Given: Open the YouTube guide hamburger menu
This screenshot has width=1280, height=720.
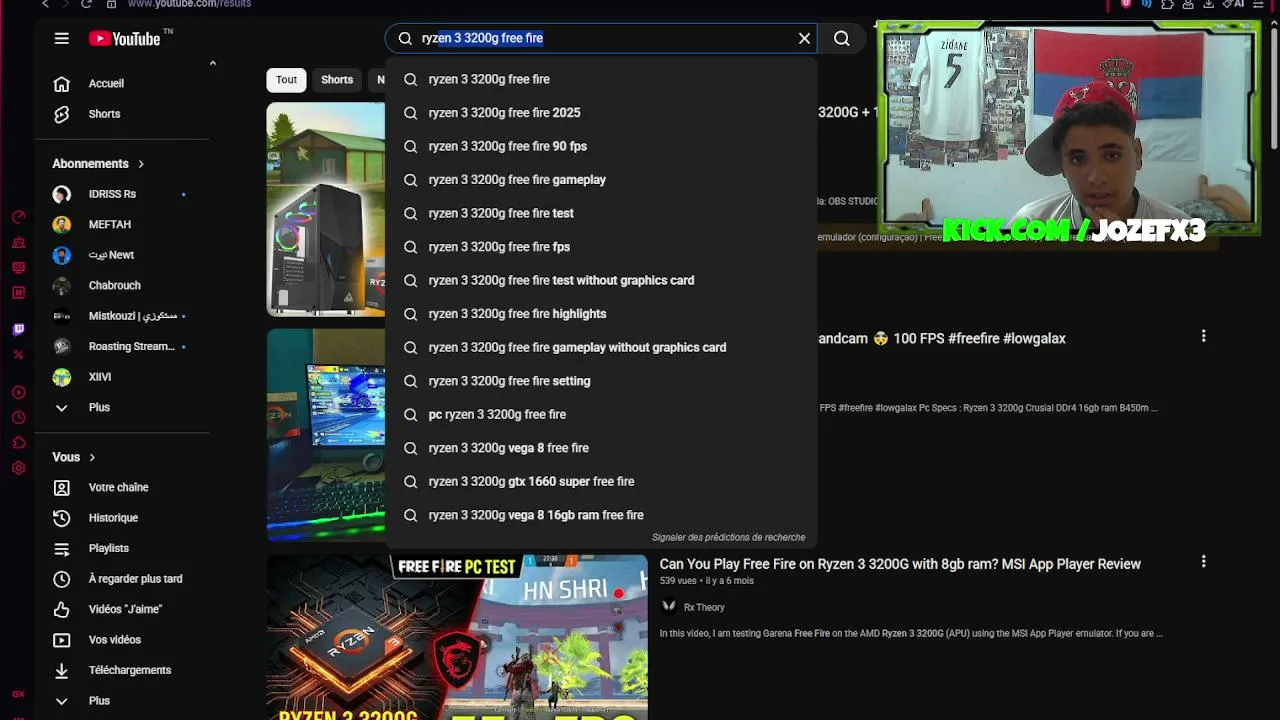Looking at the screenshot, I should [62, 38].
